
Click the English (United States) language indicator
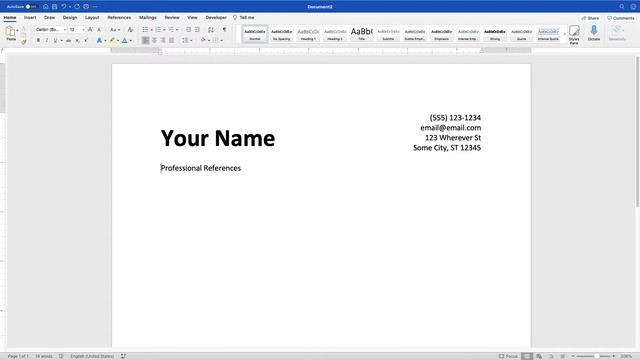92,356
